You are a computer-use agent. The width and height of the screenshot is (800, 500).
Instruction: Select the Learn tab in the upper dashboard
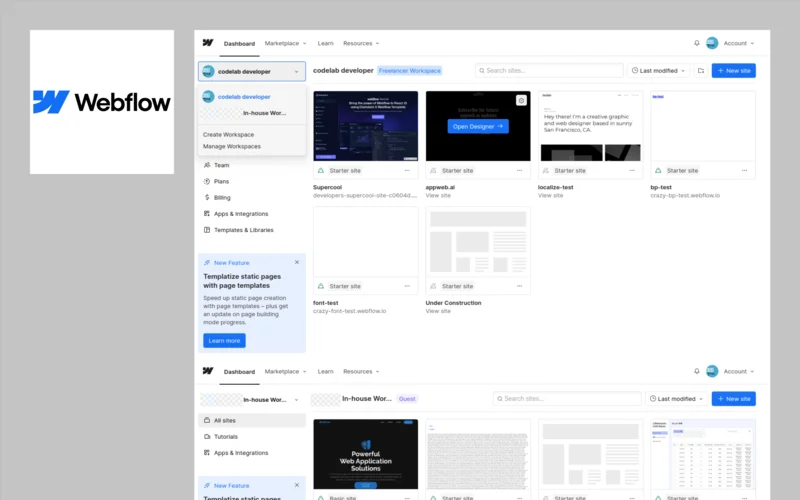point(326,43)
